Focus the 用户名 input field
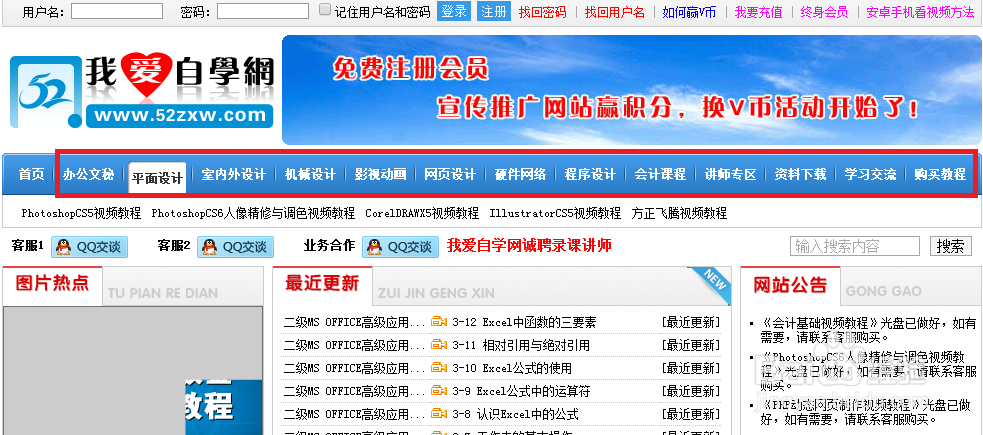The height and width of the screenshot is (435, 983). tap(117, 11)
